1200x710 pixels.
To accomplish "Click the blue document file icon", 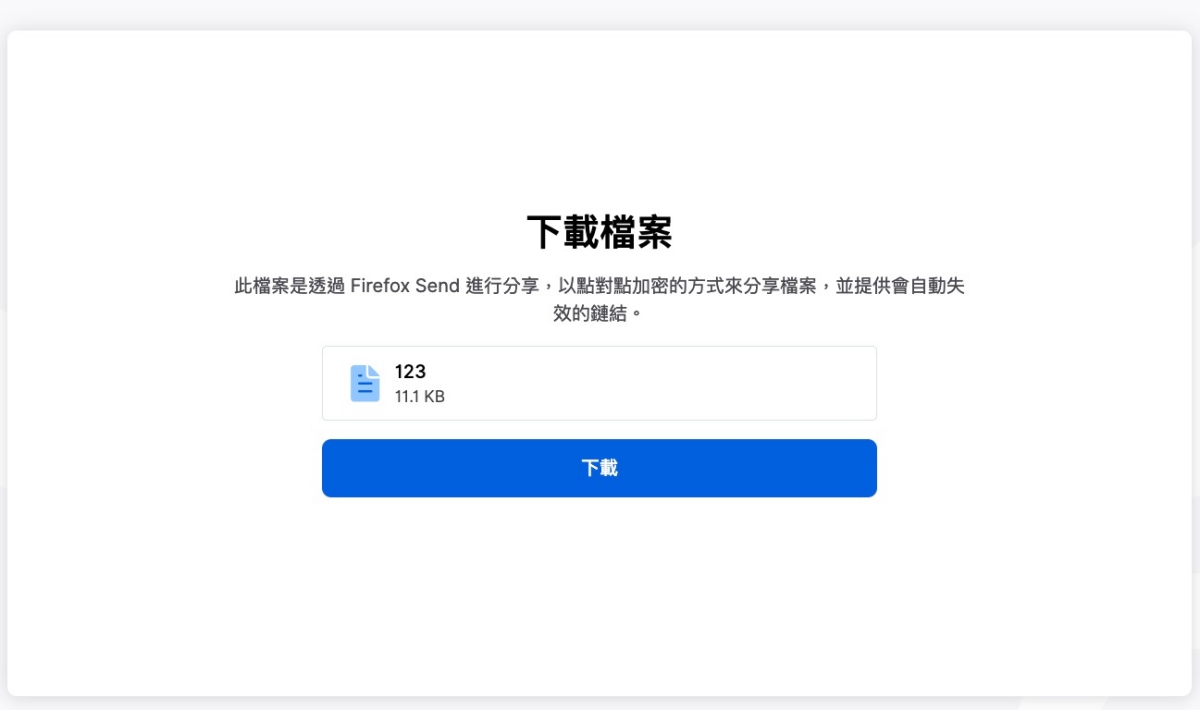I will click(365, 383).
